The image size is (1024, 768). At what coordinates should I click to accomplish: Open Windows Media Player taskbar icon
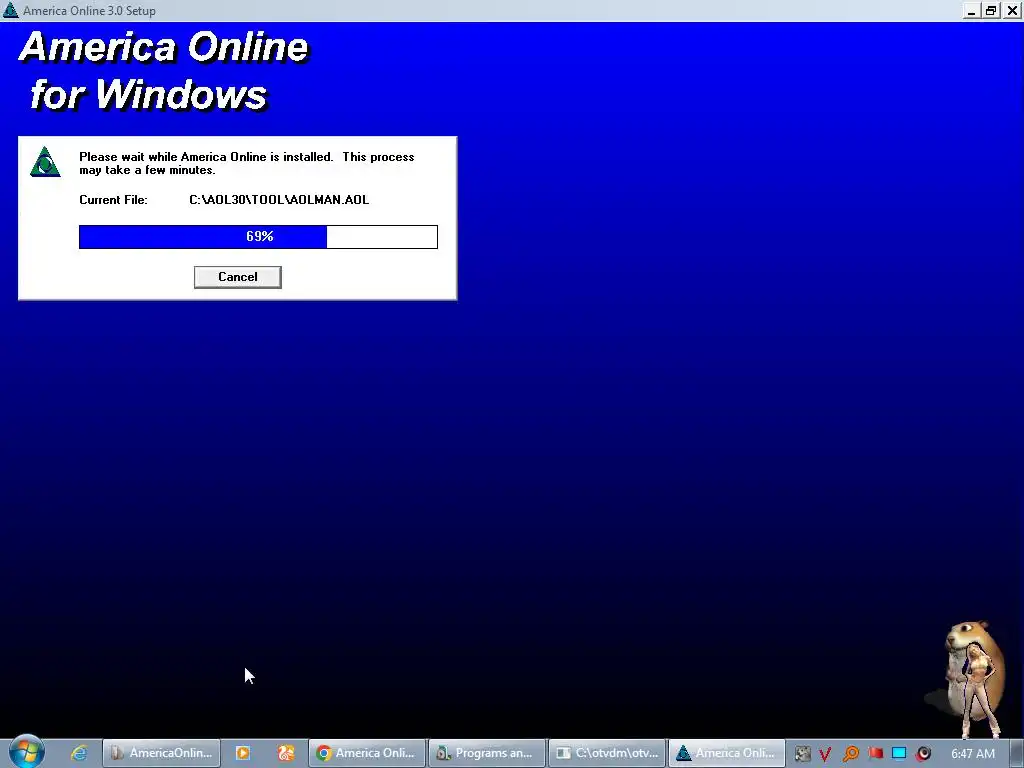(x=242, y=753)
